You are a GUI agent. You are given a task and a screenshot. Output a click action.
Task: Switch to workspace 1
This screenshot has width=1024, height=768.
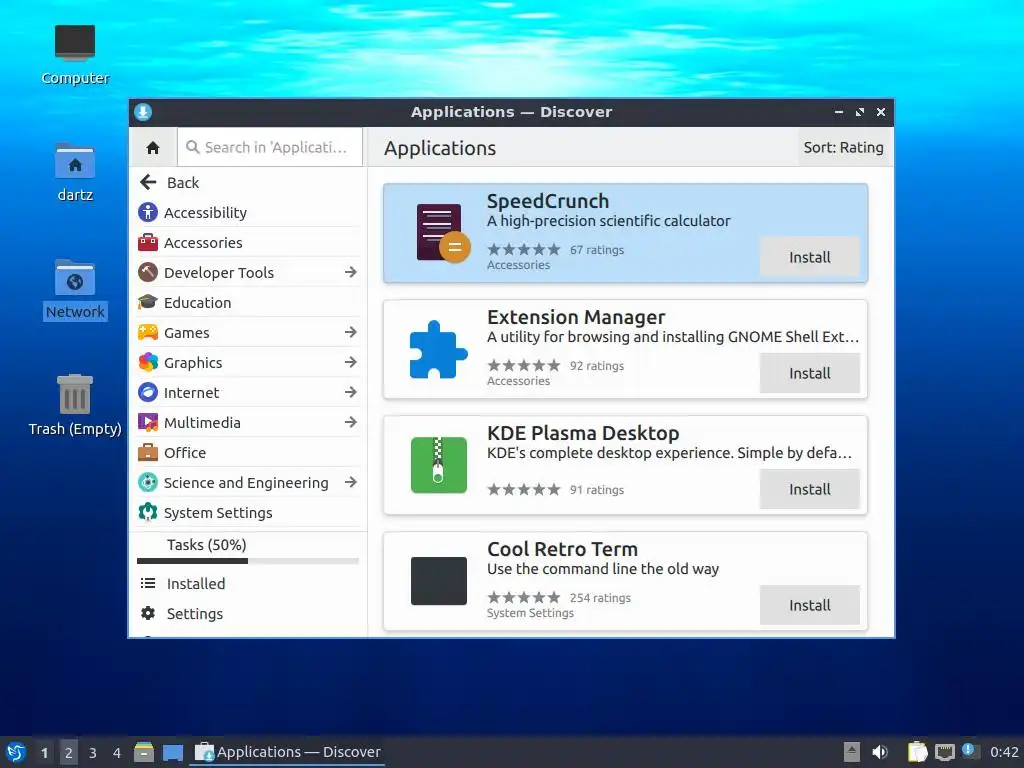pyautogui.click(x=44, y=752)
